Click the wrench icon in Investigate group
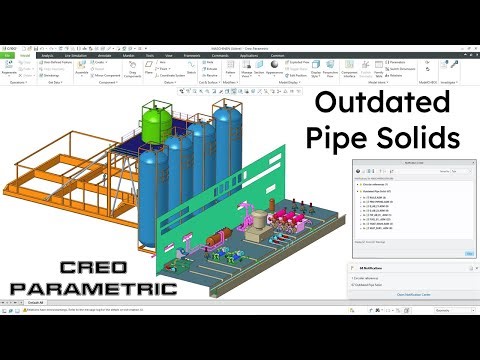Screen dimensions: 480x360 [x=454, y=64]
